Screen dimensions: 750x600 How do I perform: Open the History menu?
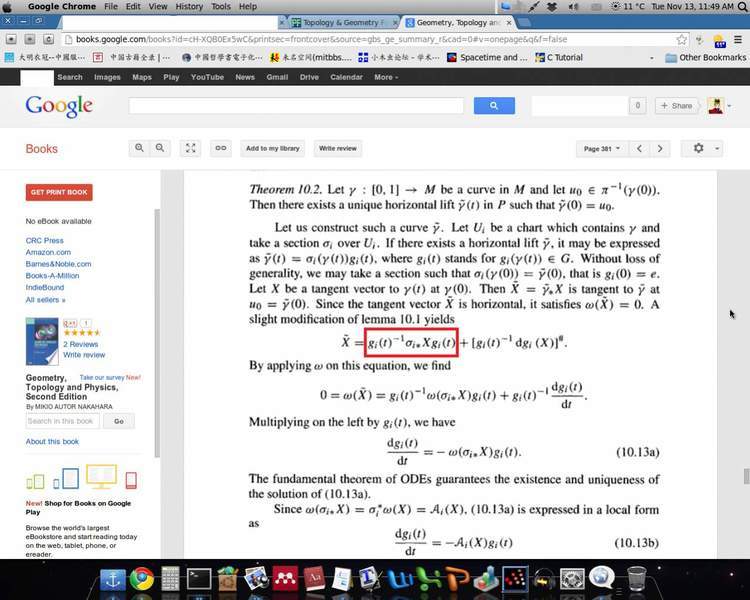click(x=189, y=6)
